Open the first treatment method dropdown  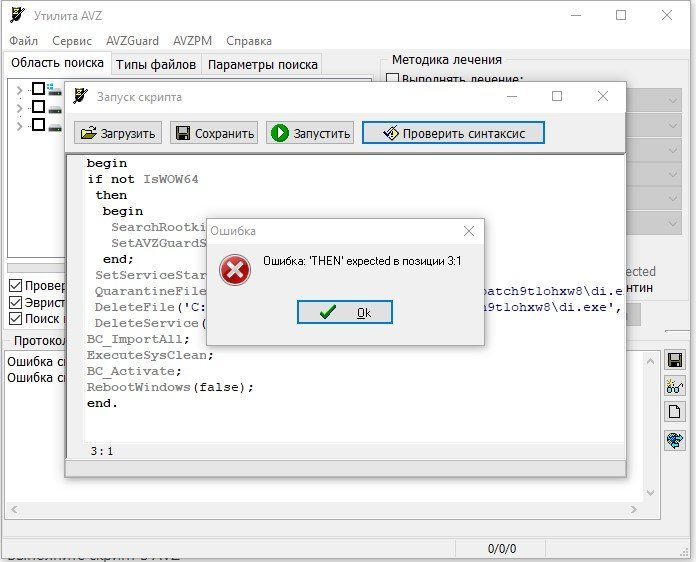point(672,100)
